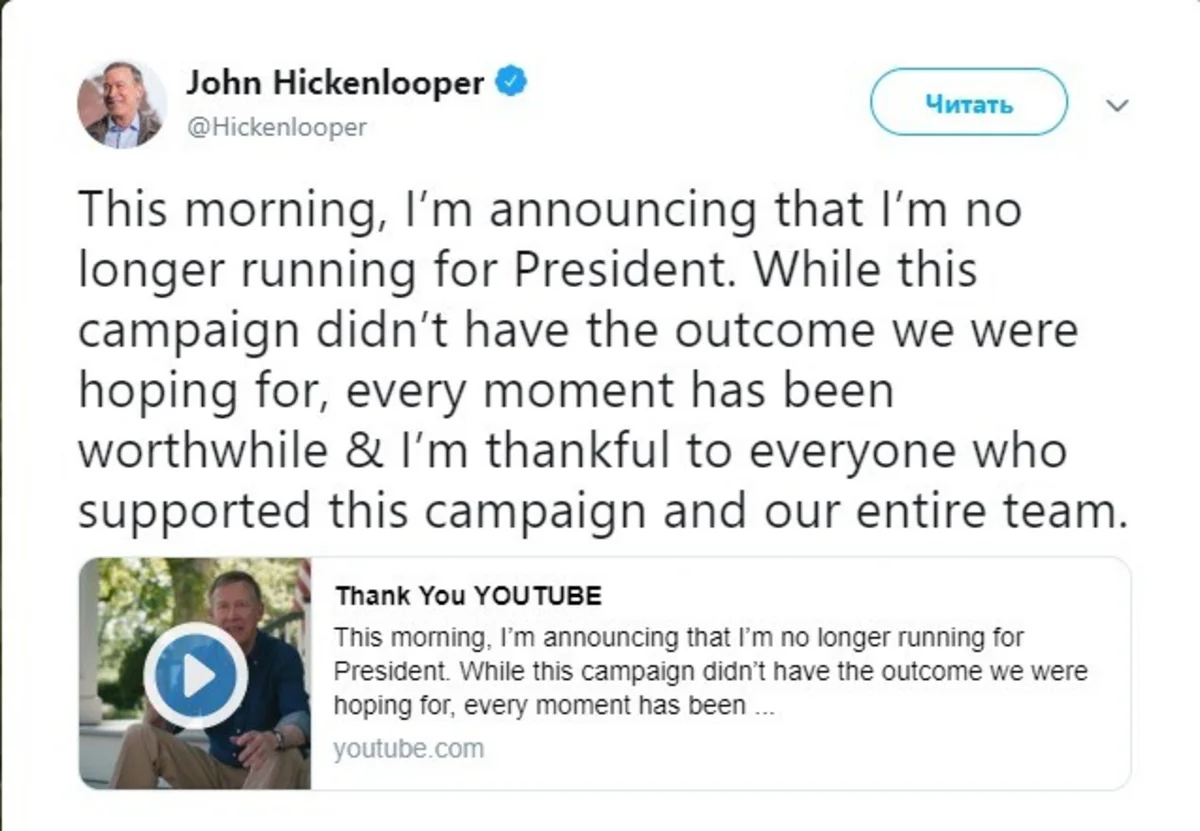Click the "Thank You YOUTUBE" card title

point(468,597)
